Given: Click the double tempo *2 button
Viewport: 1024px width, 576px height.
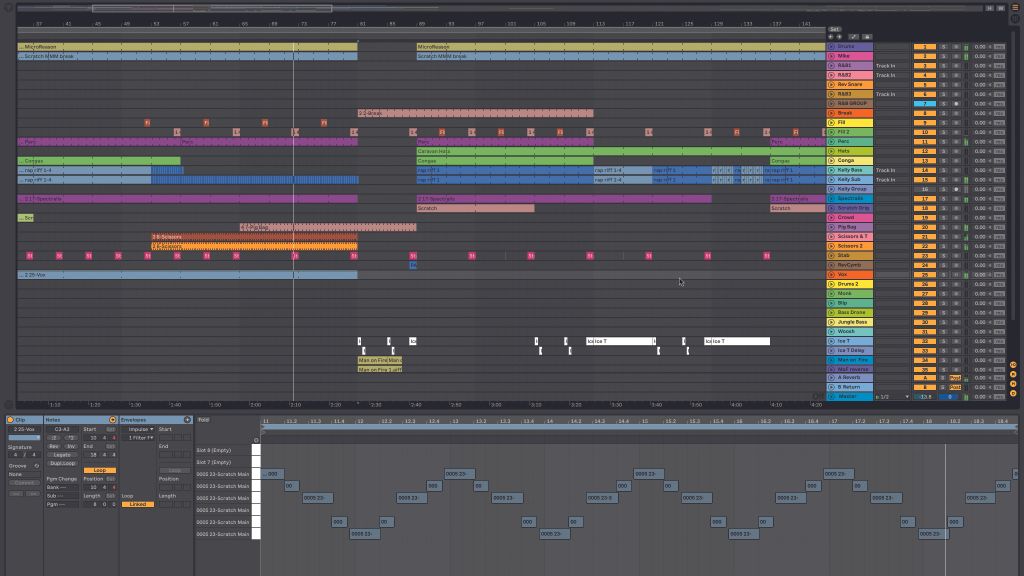Looking at the screenshot, I should [70, 438].
